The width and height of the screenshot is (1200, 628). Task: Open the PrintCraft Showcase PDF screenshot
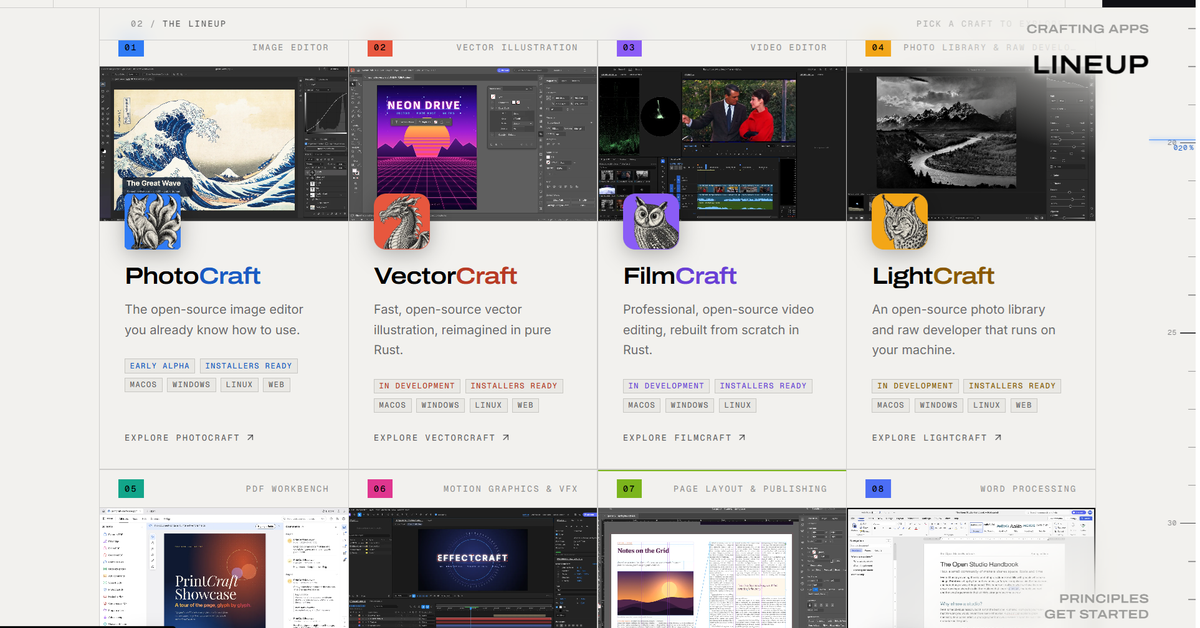(224, 568)
